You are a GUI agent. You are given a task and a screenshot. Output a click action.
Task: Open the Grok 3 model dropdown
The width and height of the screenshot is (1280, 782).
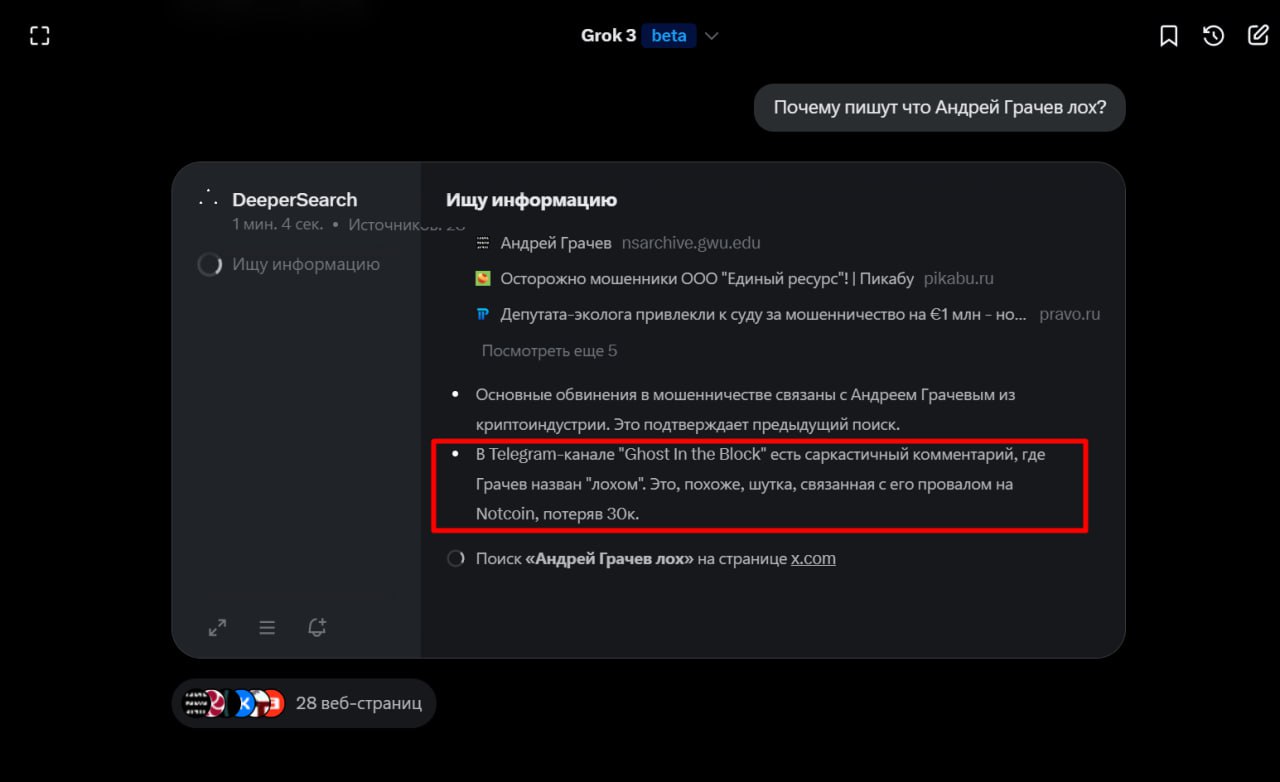(x=650, y=36)
